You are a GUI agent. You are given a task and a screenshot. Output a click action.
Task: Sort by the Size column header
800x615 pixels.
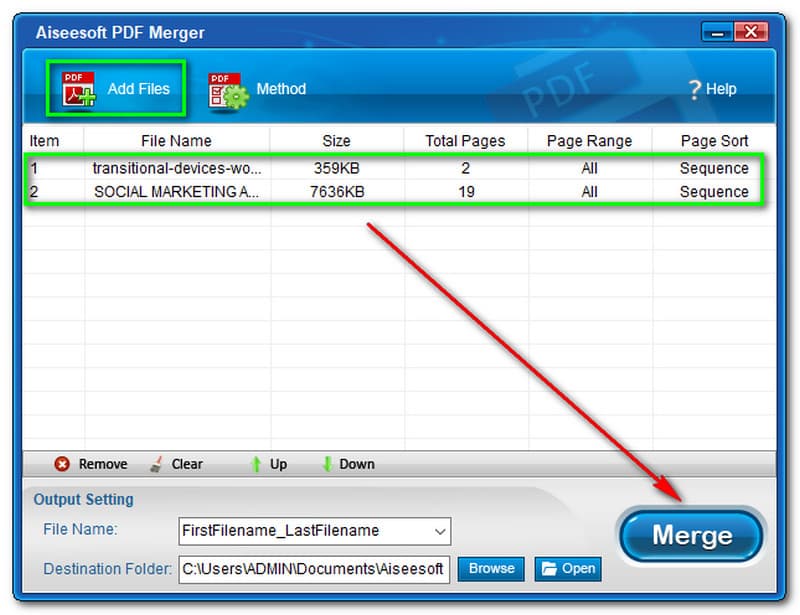click(x=337, y=141)
